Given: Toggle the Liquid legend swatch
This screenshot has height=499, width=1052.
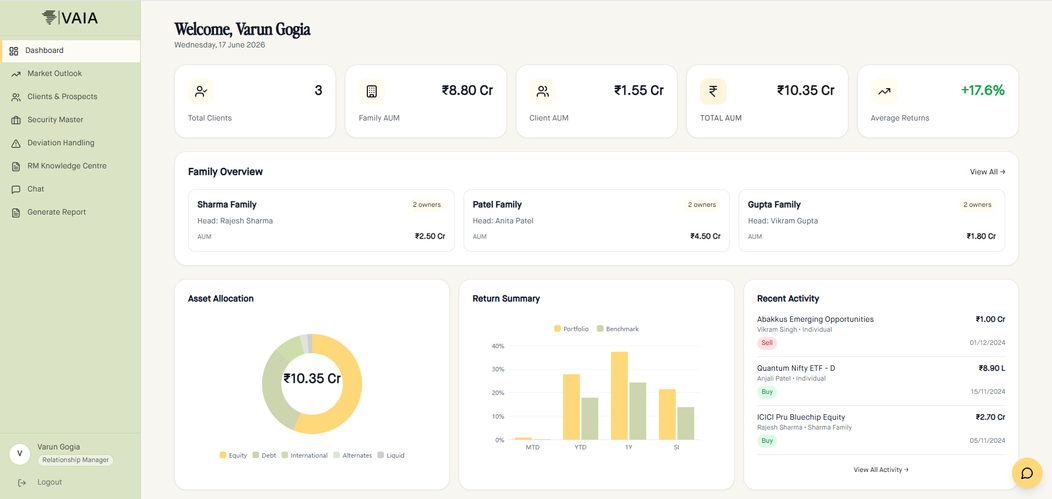Looking at the screenshot, I should [380, 455].
